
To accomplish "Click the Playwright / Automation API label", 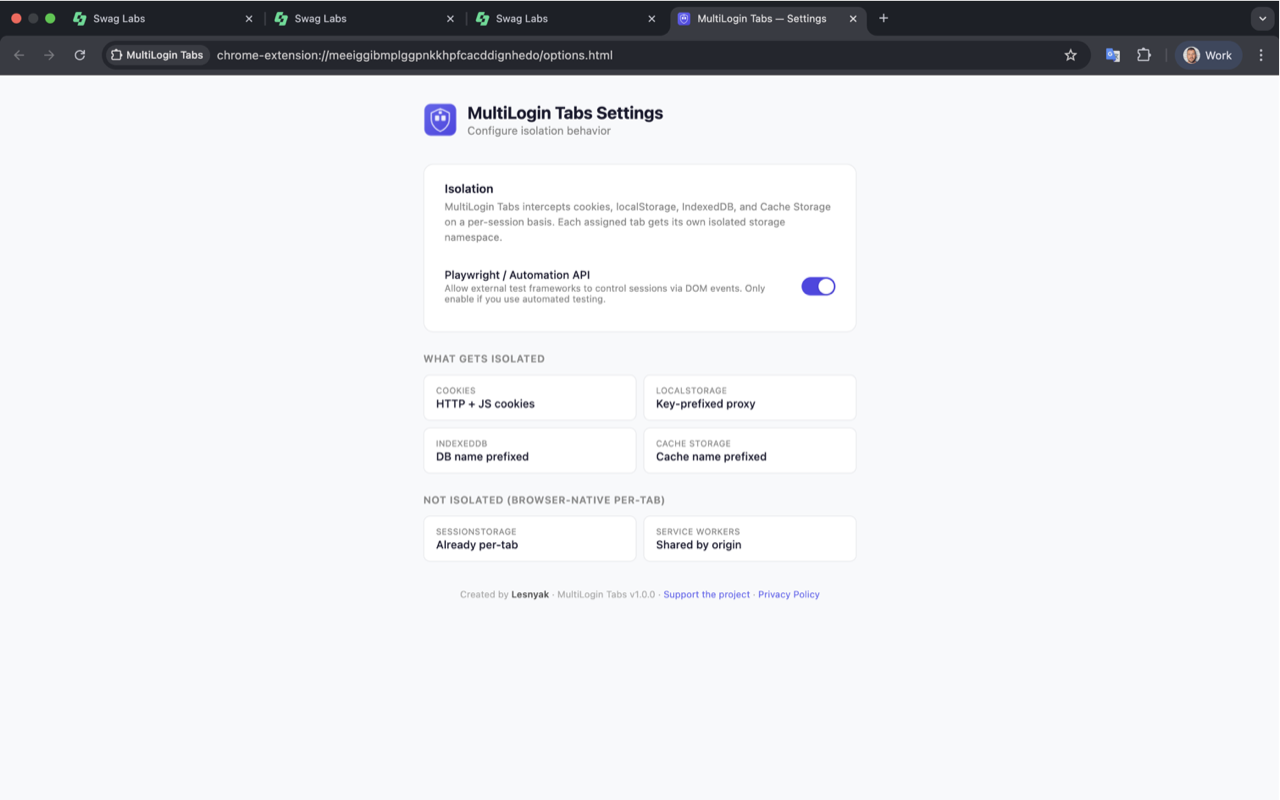I will pos(517,275).
